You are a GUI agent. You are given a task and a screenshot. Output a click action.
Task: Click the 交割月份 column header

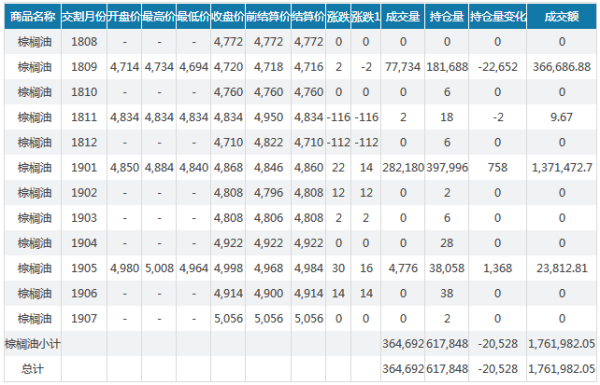click(84, 16)
